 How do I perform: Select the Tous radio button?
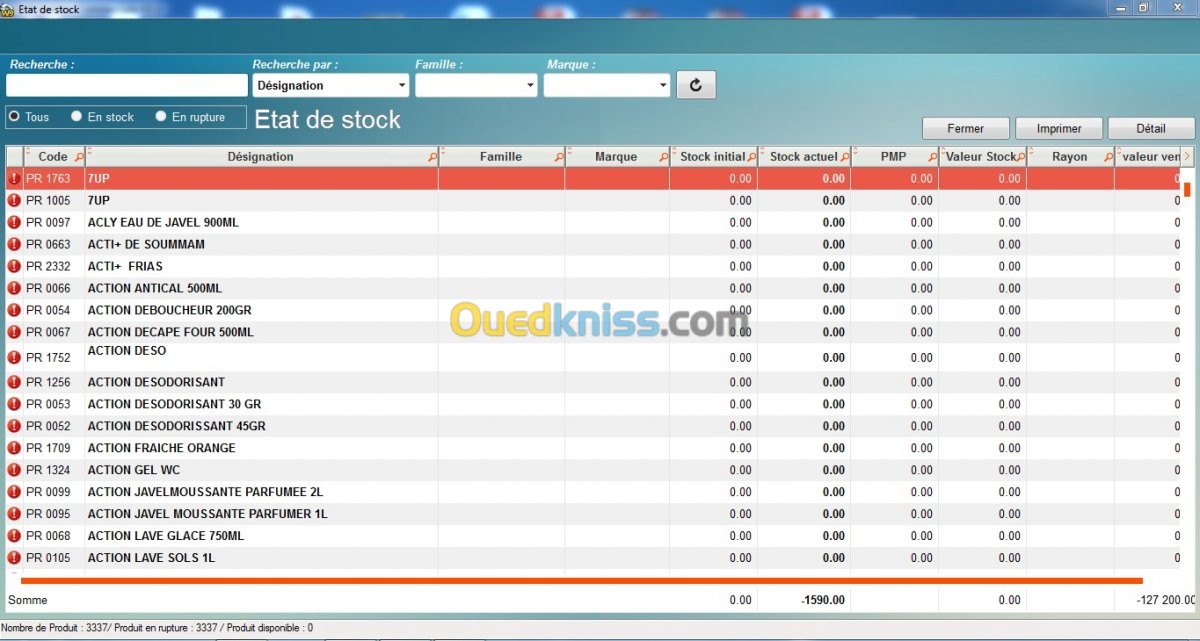[14, 117]
